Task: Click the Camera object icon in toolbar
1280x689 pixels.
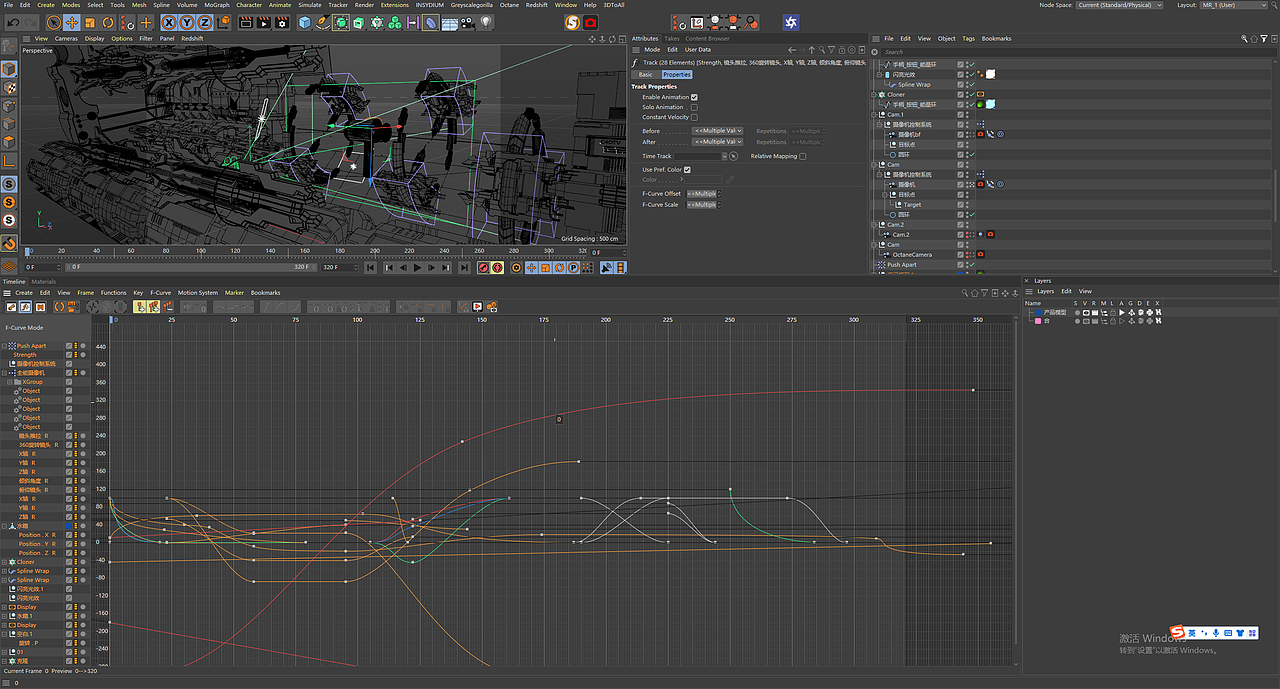Action: (468, 22)
